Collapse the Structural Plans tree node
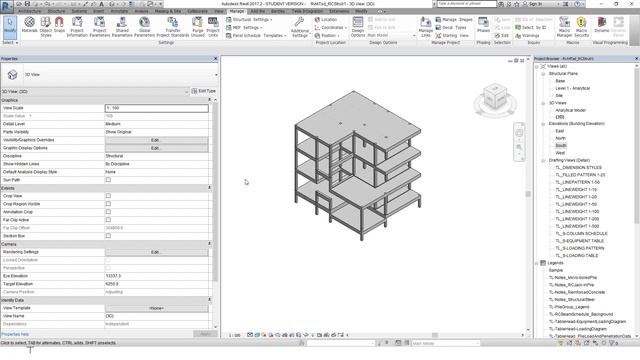Screen dimensions: 640x360 [543, 74]
